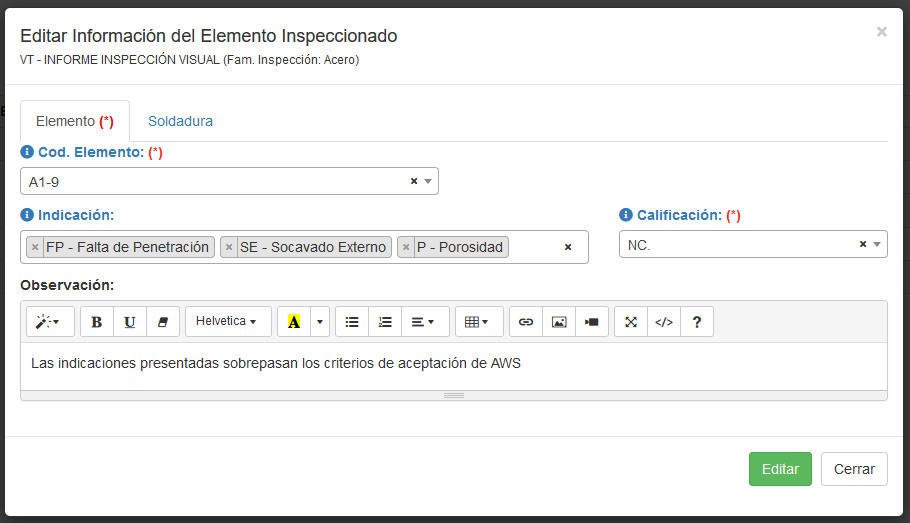This screenshot has width=910, height=523.
Task: Expand the Cod. Elemento A1-9 dropdown
Action: (x=428, y=181)
